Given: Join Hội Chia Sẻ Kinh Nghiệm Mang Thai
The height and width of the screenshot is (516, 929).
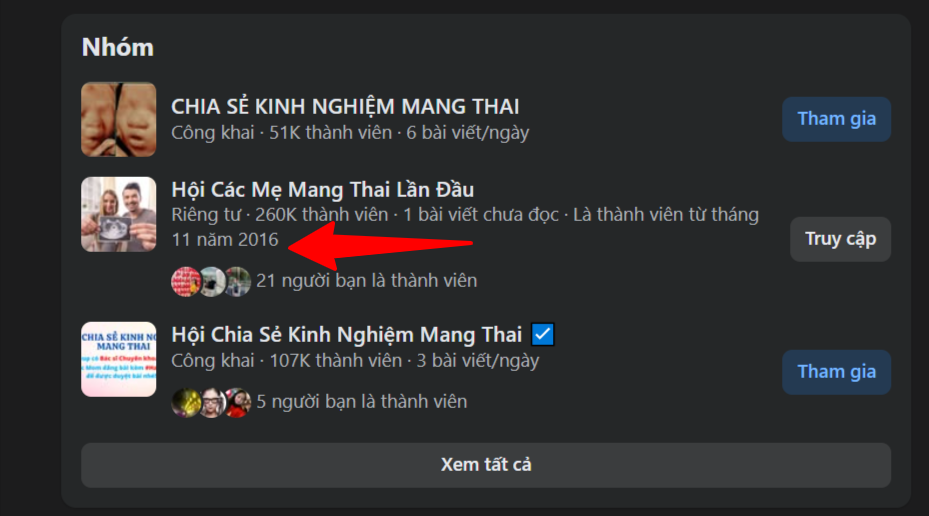Looking at the screenshot, I should point(836,372).
